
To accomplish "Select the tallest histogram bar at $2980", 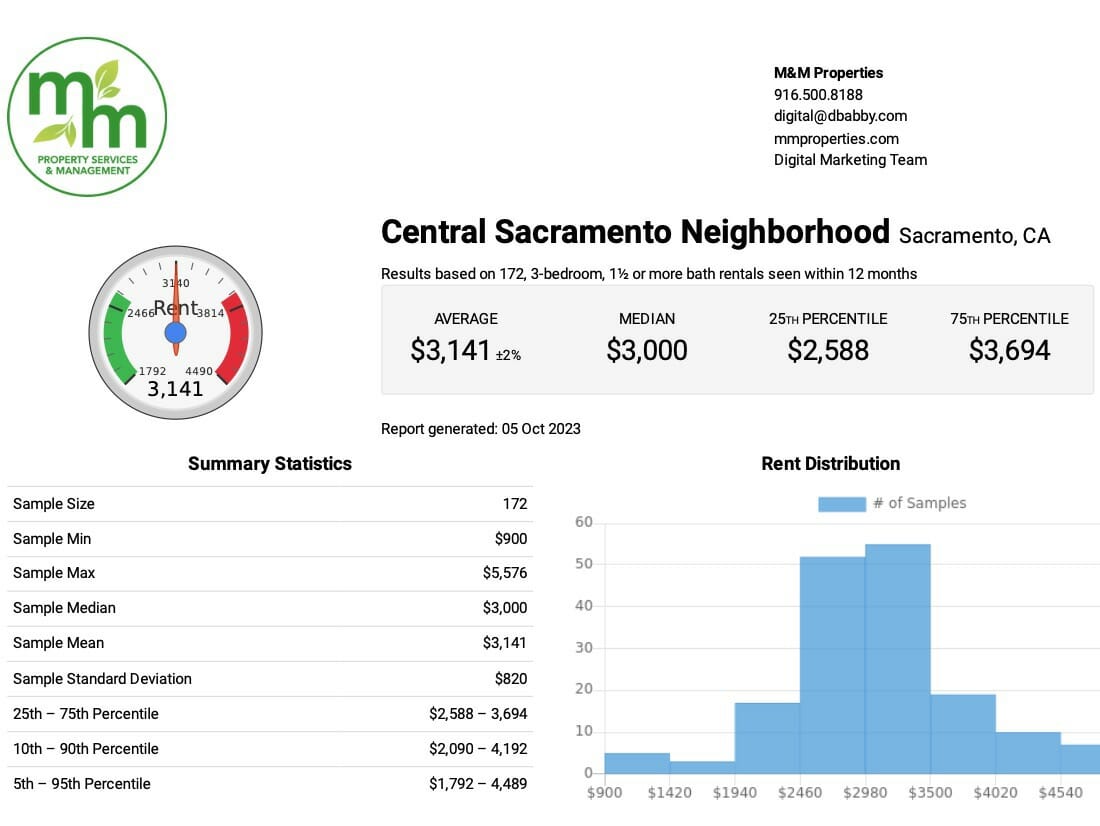I will 897,660.
